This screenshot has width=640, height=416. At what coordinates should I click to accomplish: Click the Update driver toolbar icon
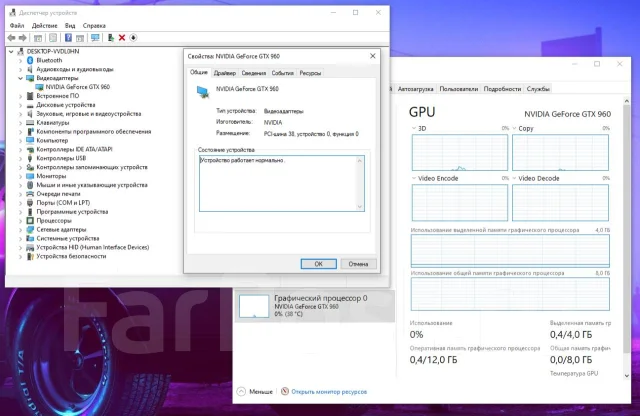point(111,38)
